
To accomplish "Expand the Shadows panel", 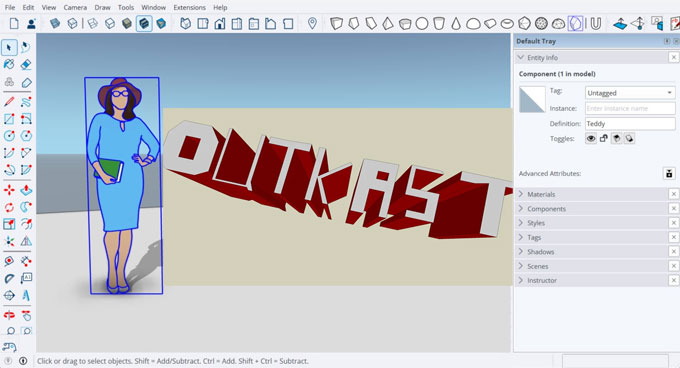I will [521, 251].
